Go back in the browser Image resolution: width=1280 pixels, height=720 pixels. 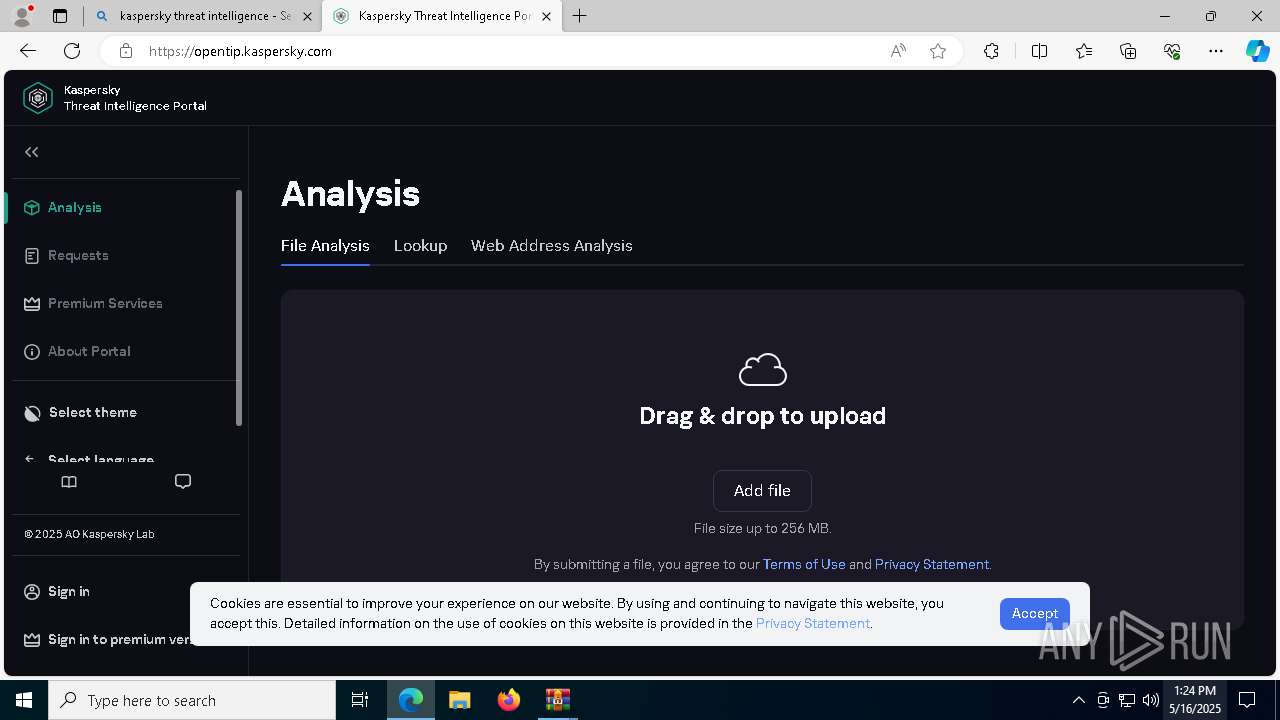point(28,51)
